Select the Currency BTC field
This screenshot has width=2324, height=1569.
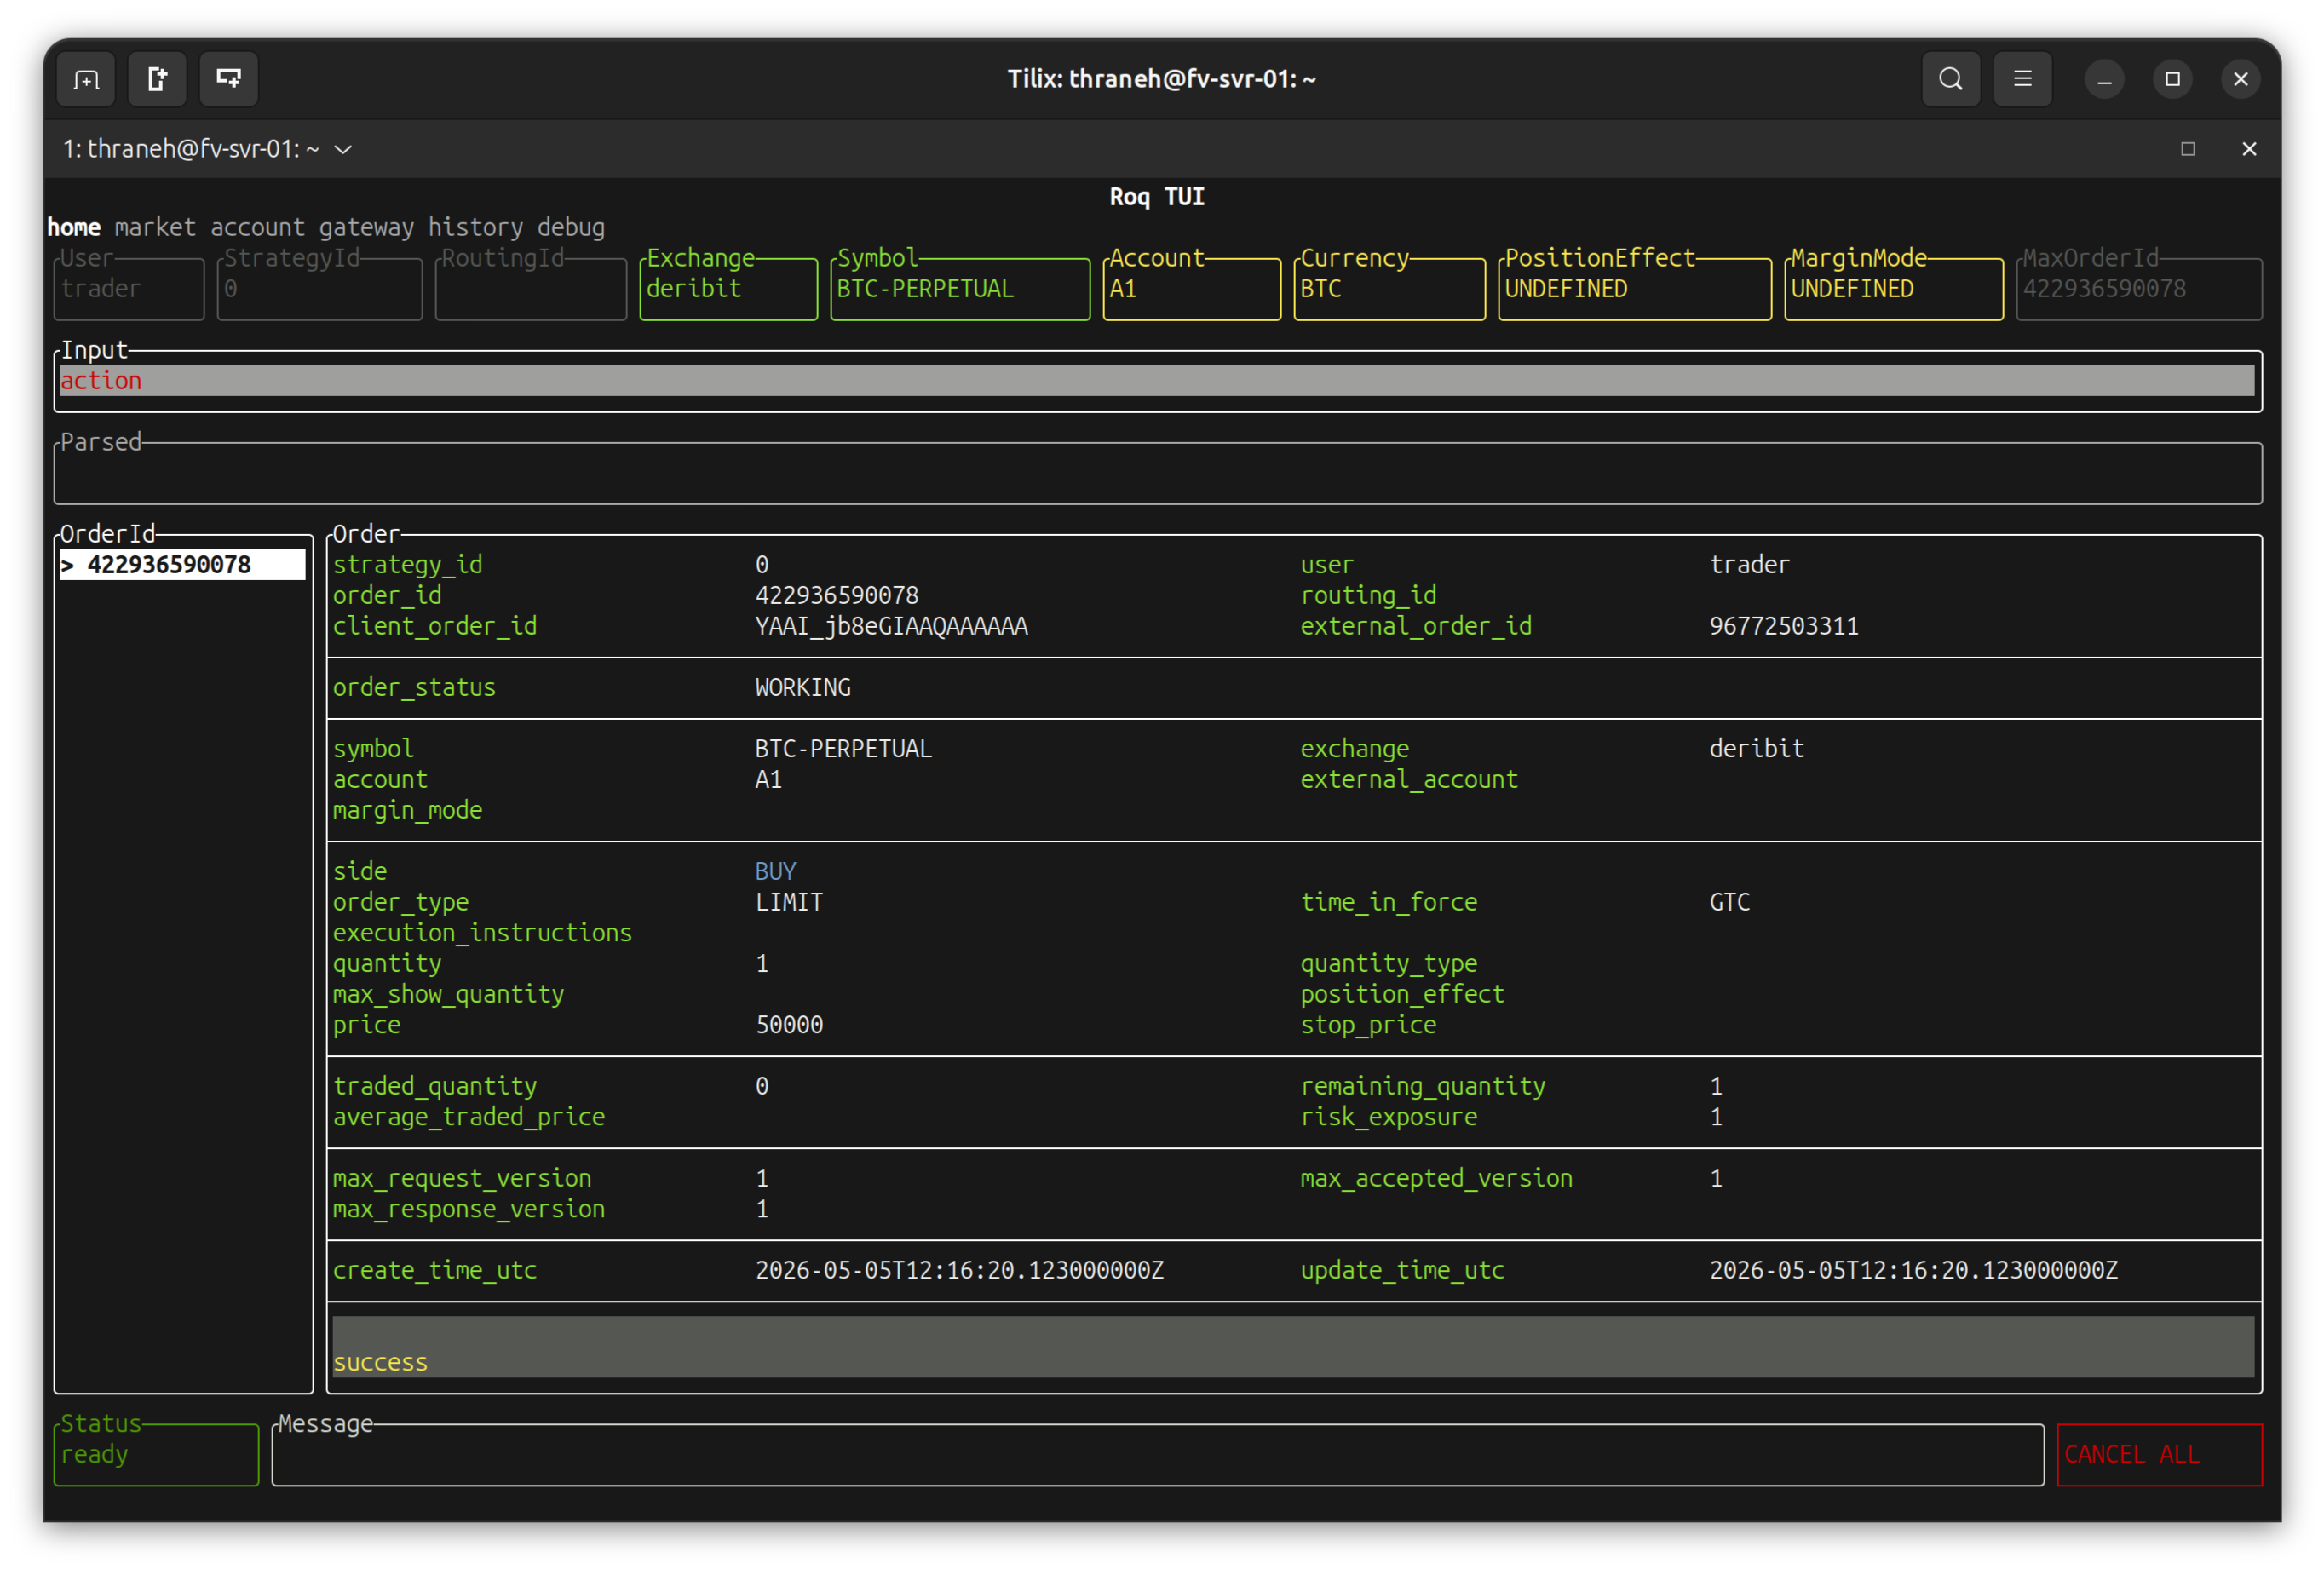[x=1389, y=288]
